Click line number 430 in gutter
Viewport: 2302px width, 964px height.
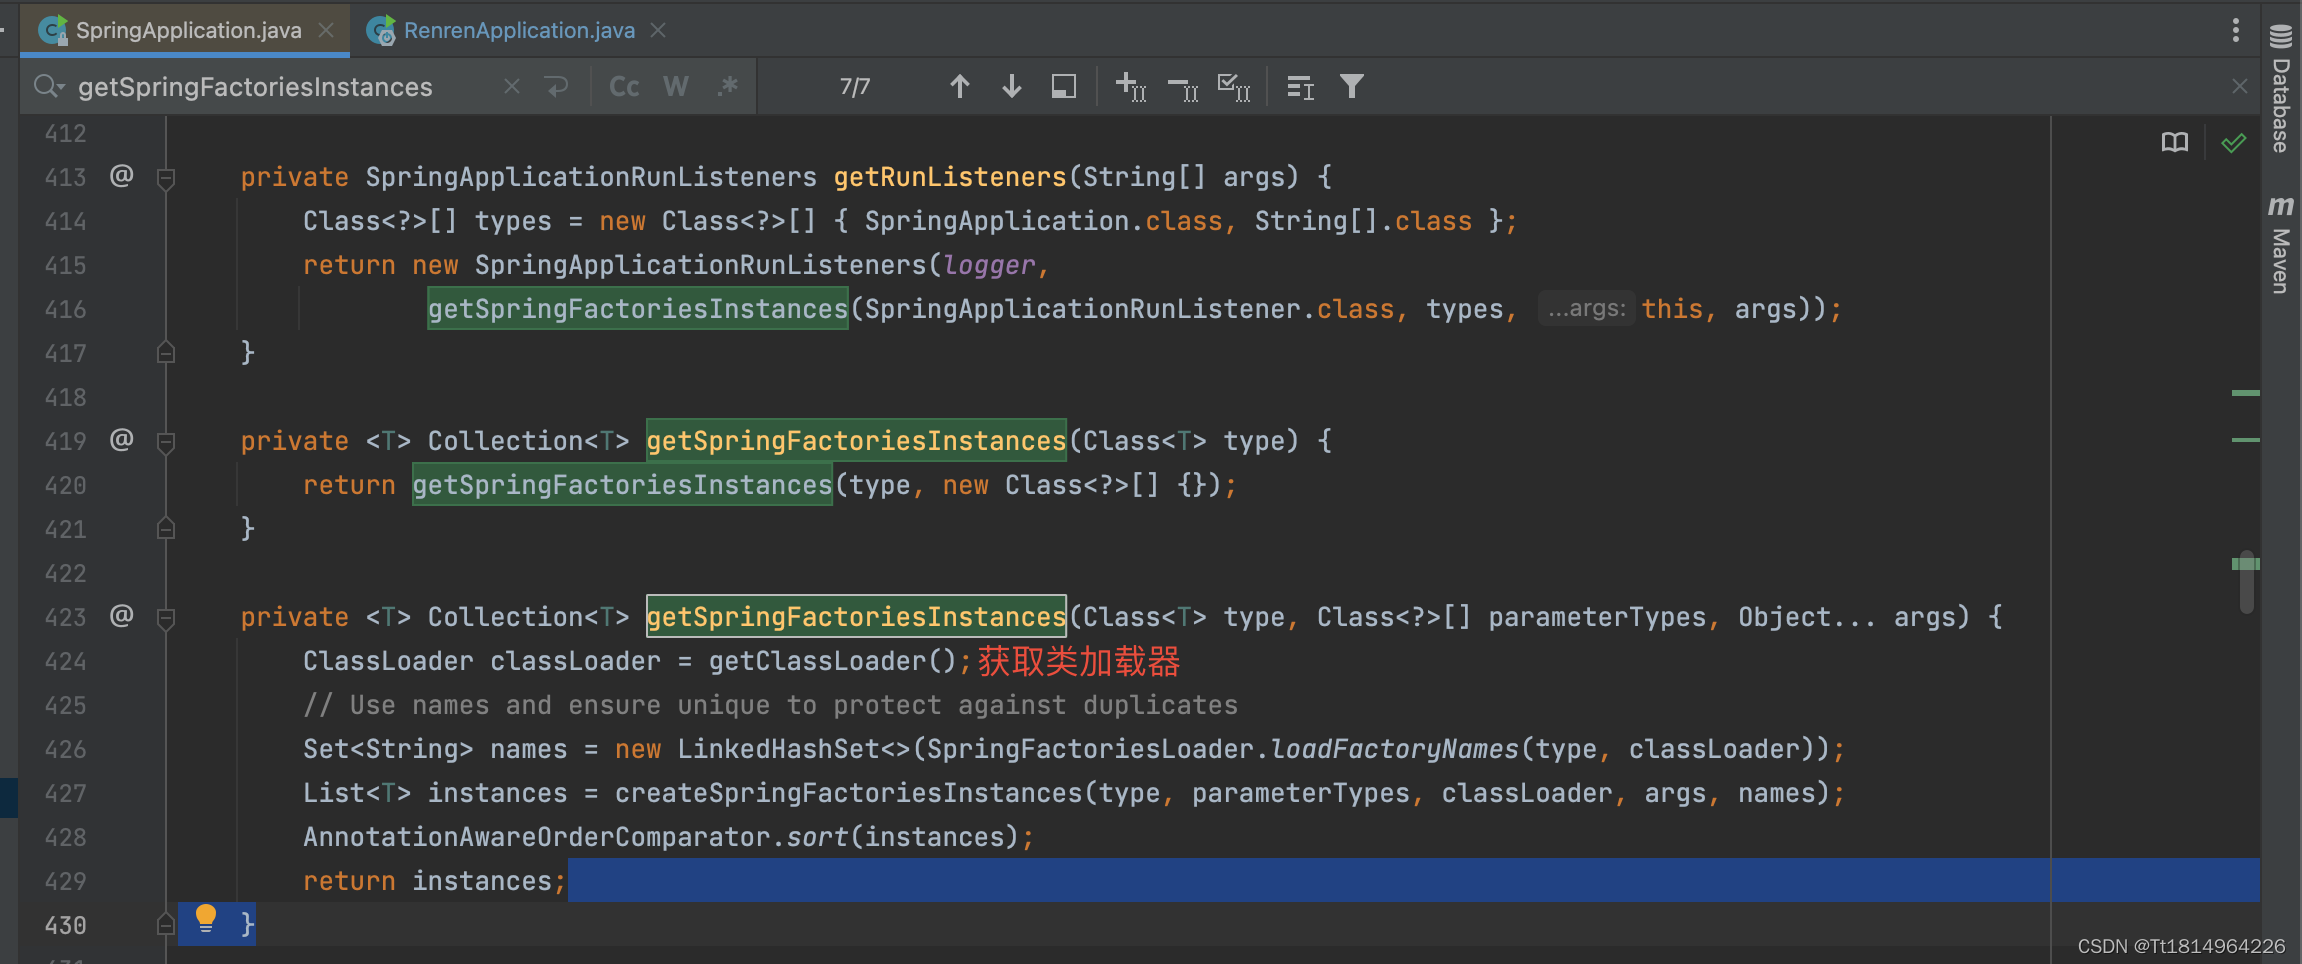[65, 925]
